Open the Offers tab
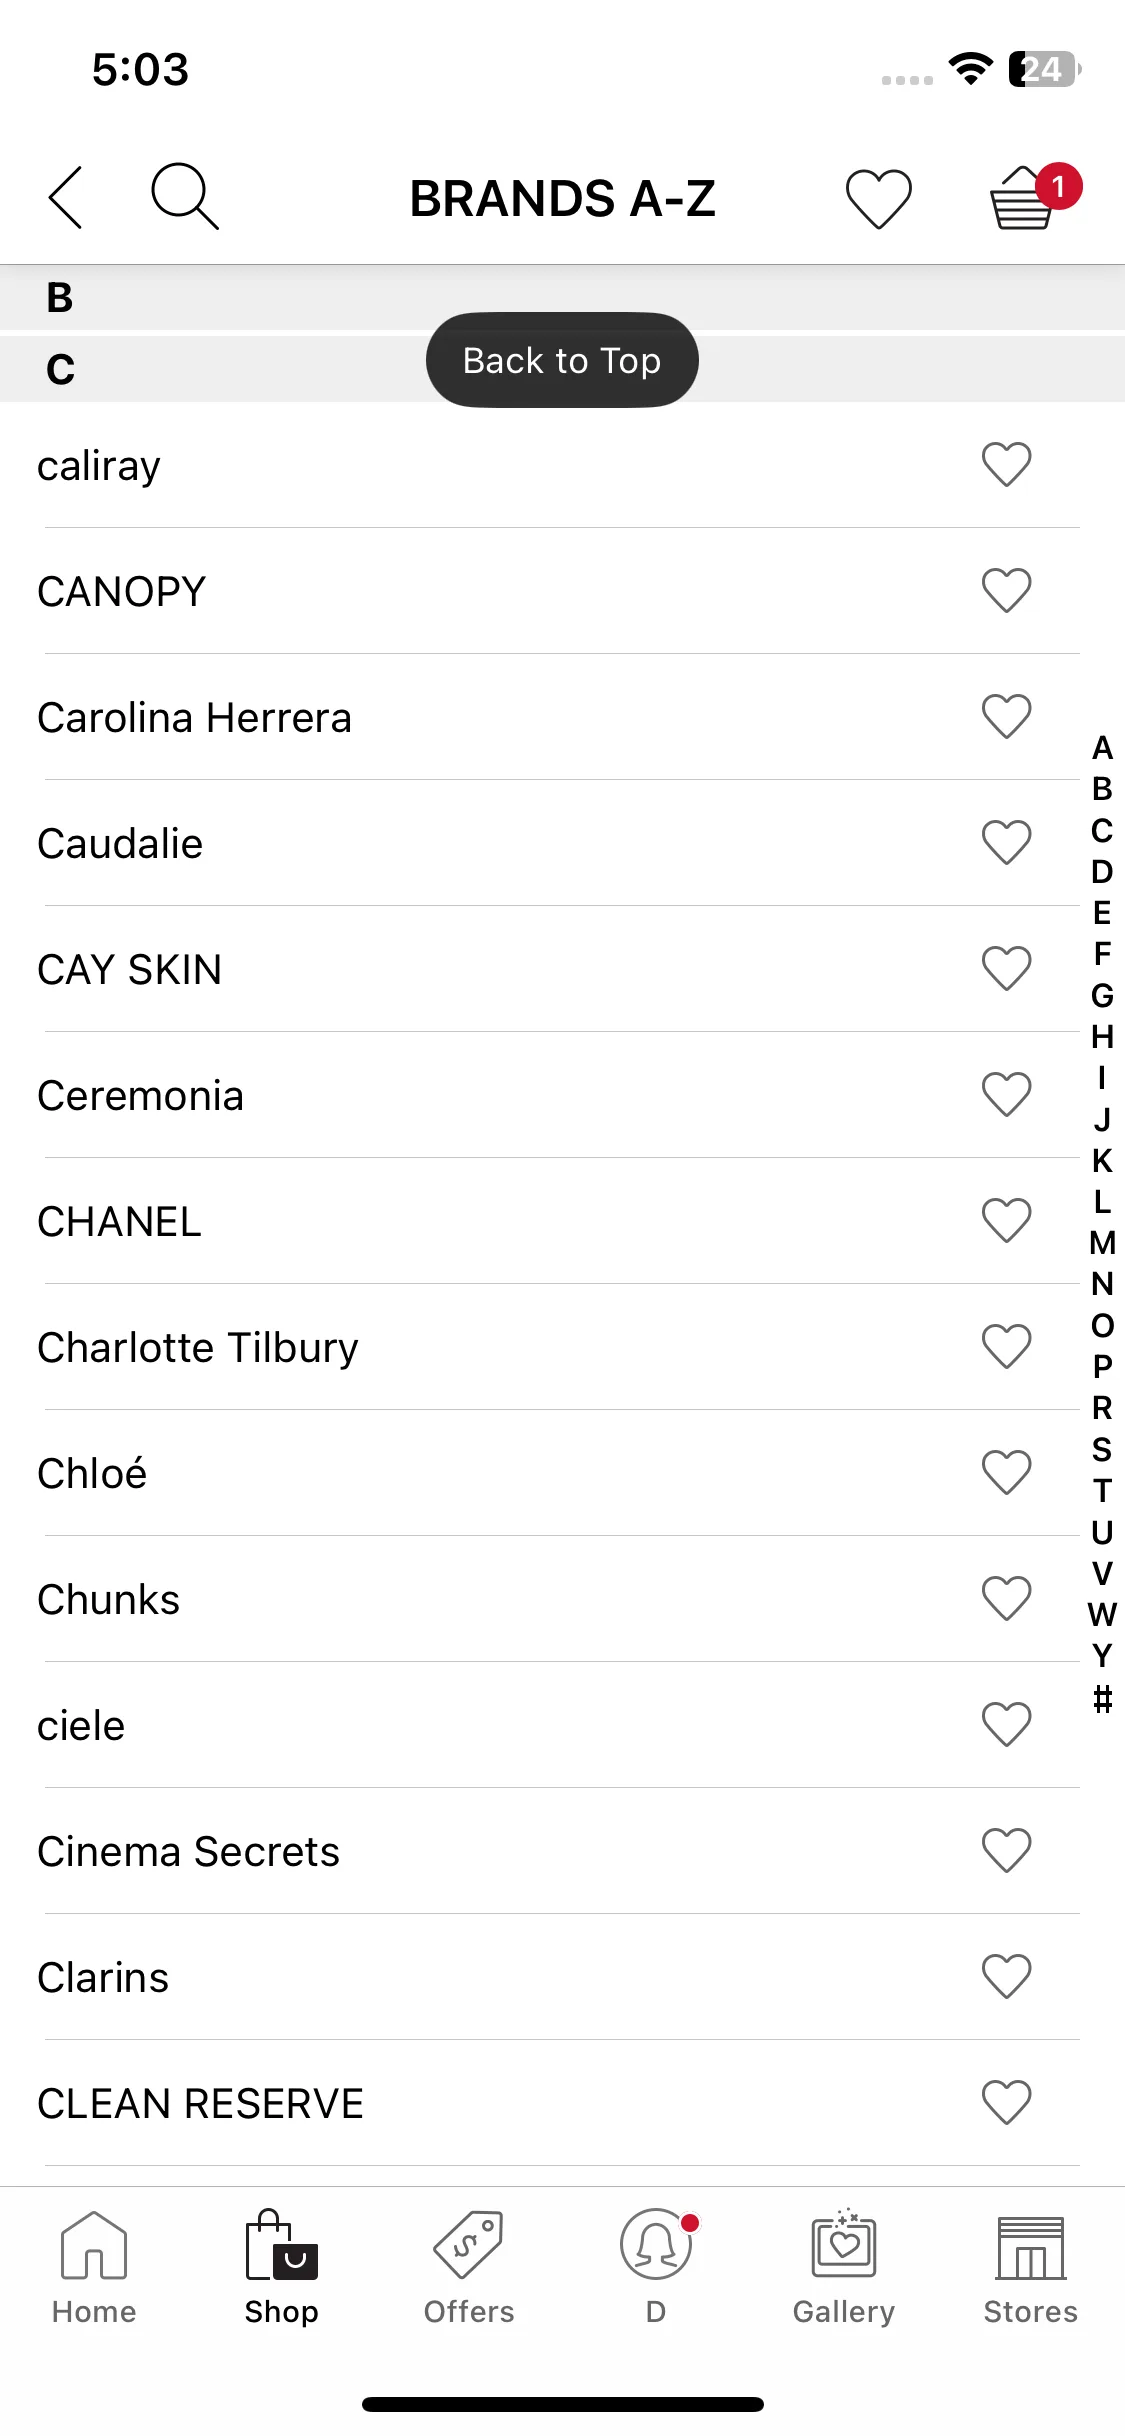The height and width of the screenshot is (2436, 1125). (469, 2267)
